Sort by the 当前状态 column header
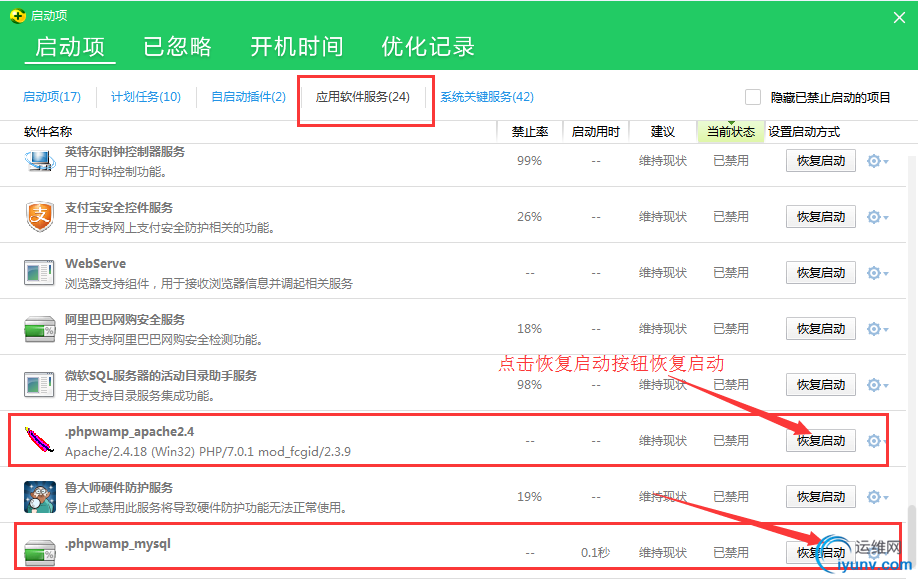This screenshot has width=918, height=581. click(x=731, y=132)
